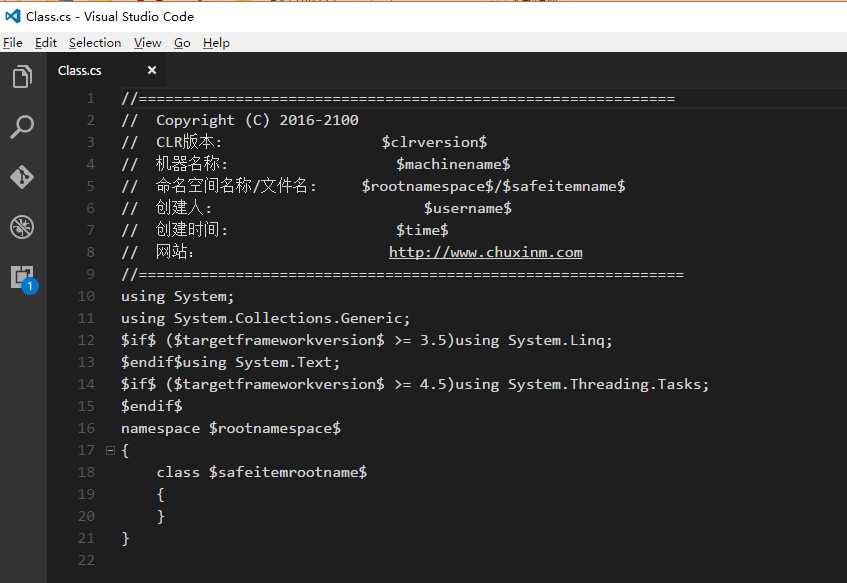Click the closing brace on line 21

point(125,538)
